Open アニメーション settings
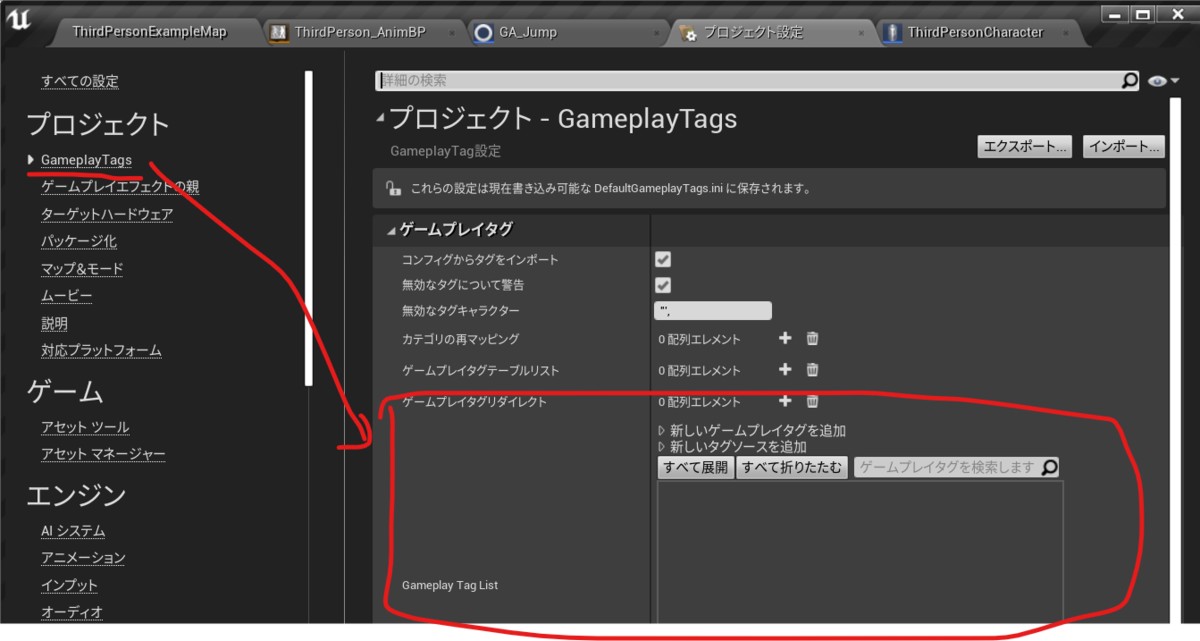This screenshot has height=641, width=1200. point(83,558)
